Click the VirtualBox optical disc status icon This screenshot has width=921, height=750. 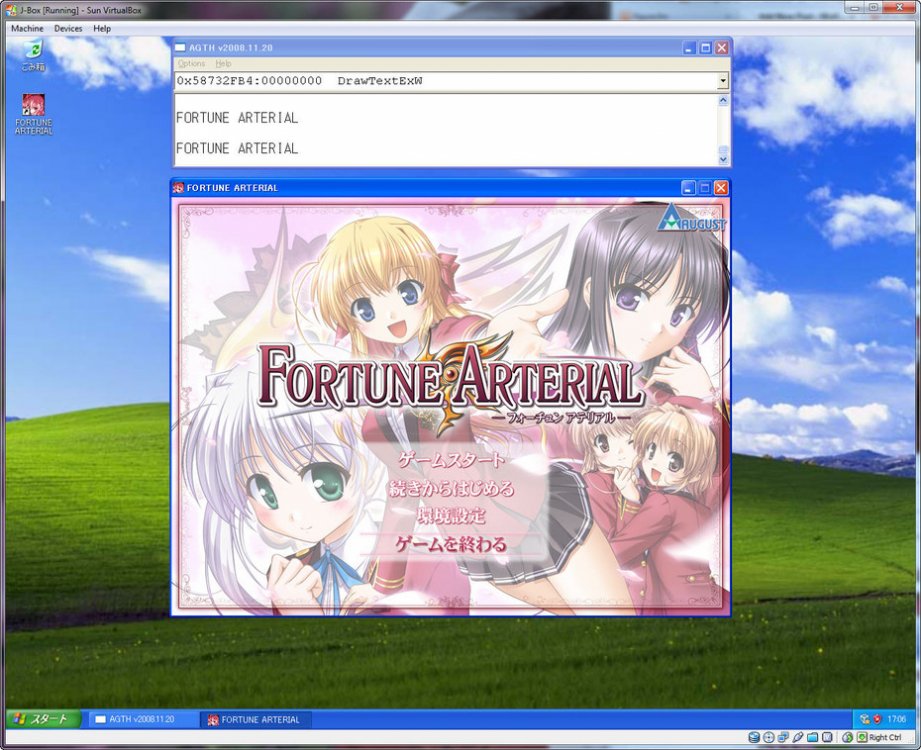[x=768, y=737]
